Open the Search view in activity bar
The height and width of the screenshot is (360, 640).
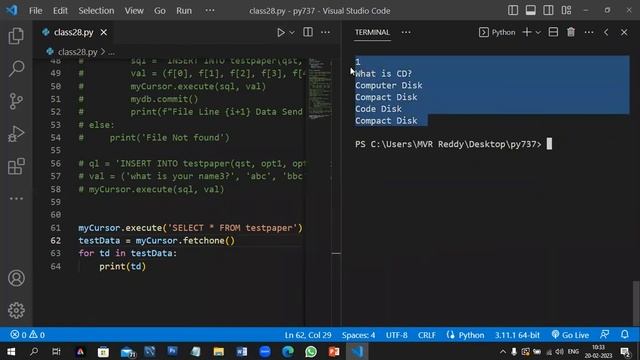pos(16,69)
